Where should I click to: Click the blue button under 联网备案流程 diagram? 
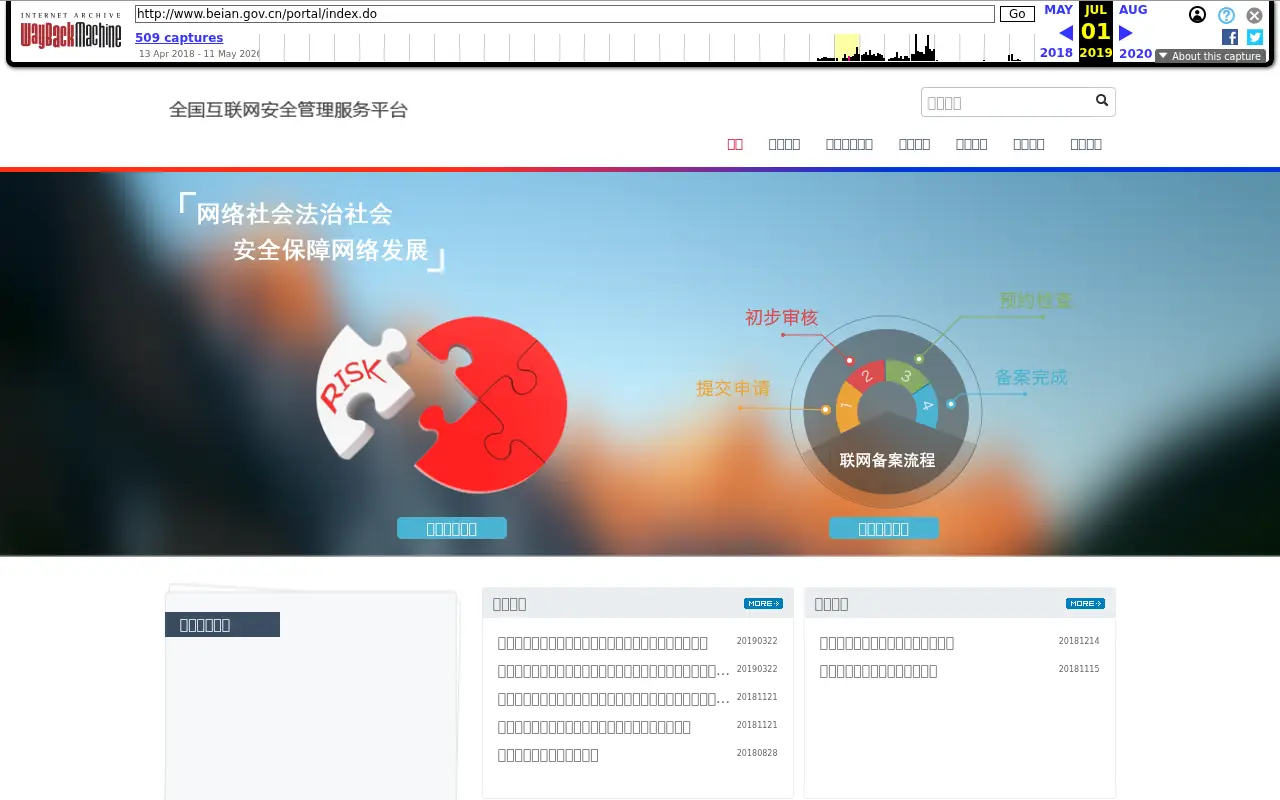(x=884, y=528)
